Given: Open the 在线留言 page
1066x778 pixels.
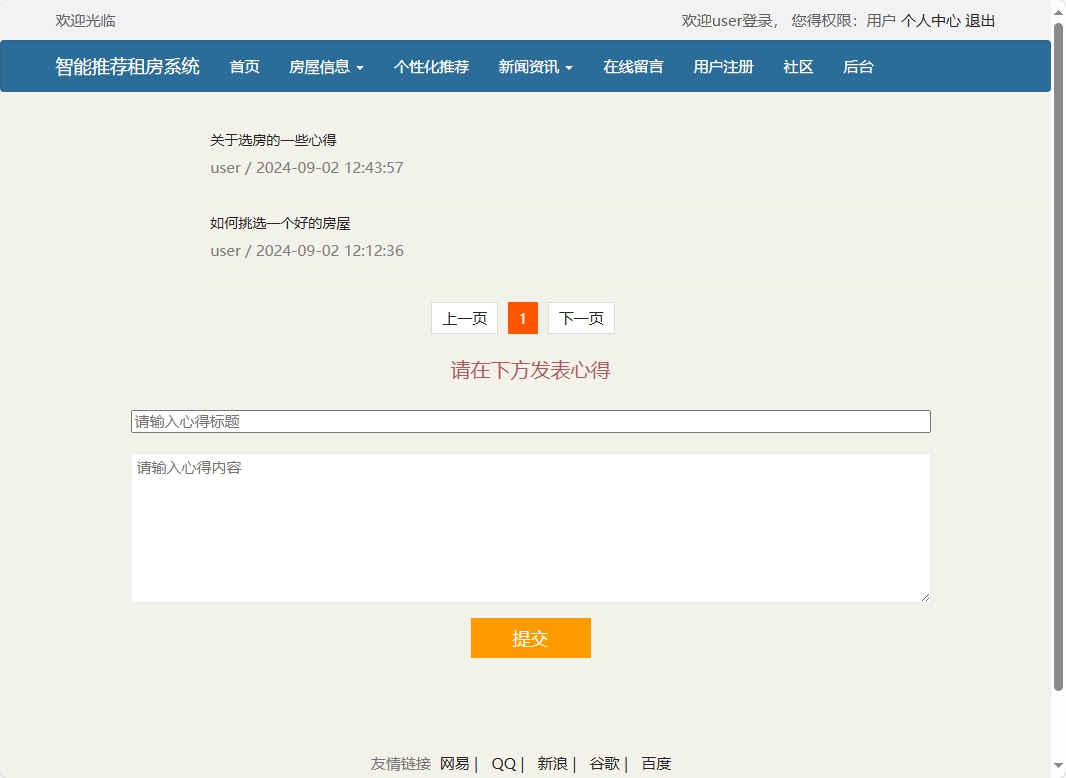Looking at the screenshot, I should point(632,66).
